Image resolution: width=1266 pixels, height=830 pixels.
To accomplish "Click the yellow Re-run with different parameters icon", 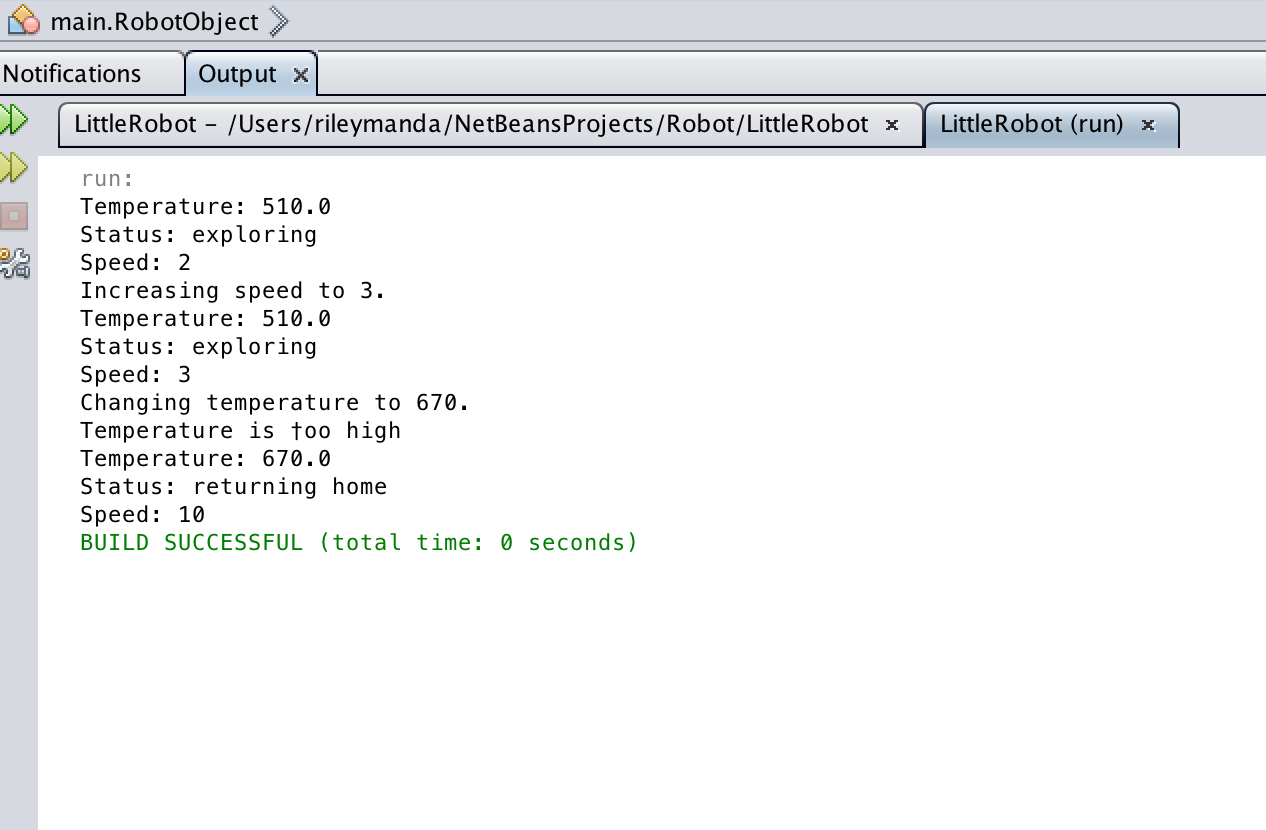I will (14, 168).
